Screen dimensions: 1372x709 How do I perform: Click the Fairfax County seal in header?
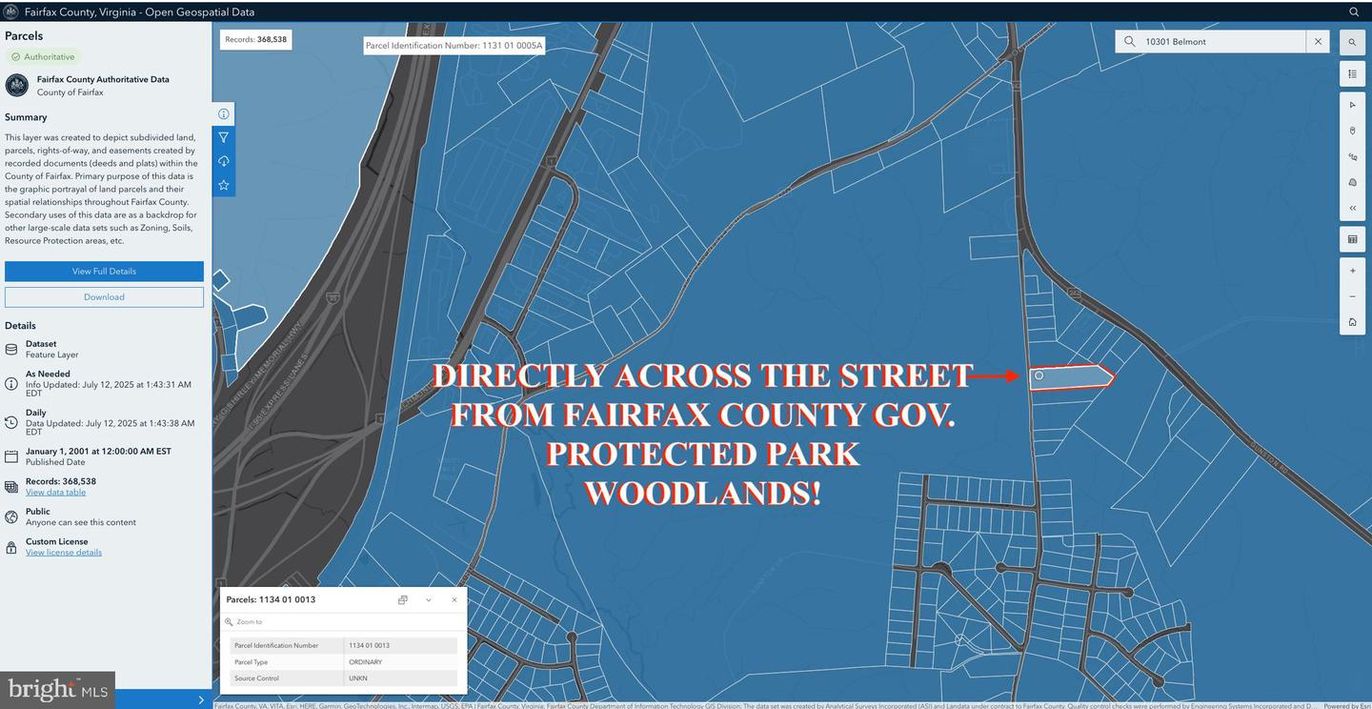[12, 12]
